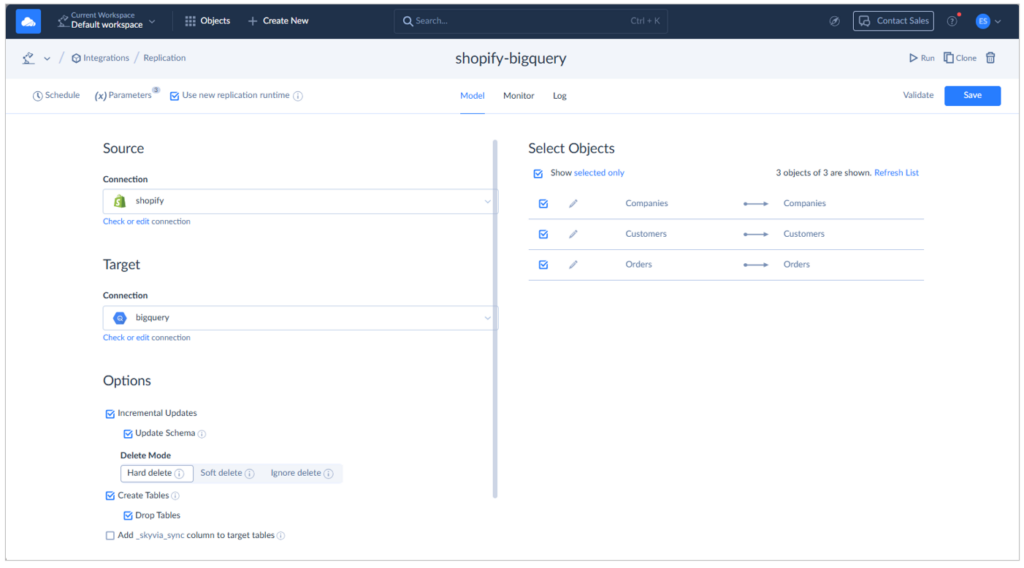Show Update Schema info tooltip icon

[x=202, y=434]
